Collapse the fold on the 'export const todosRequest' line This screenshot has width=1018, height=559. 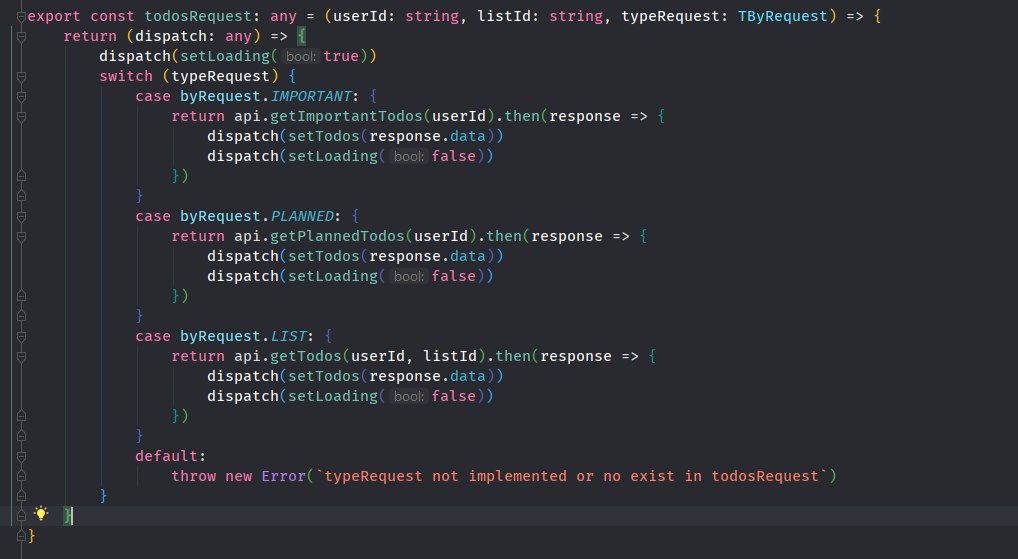coord(21,16)
